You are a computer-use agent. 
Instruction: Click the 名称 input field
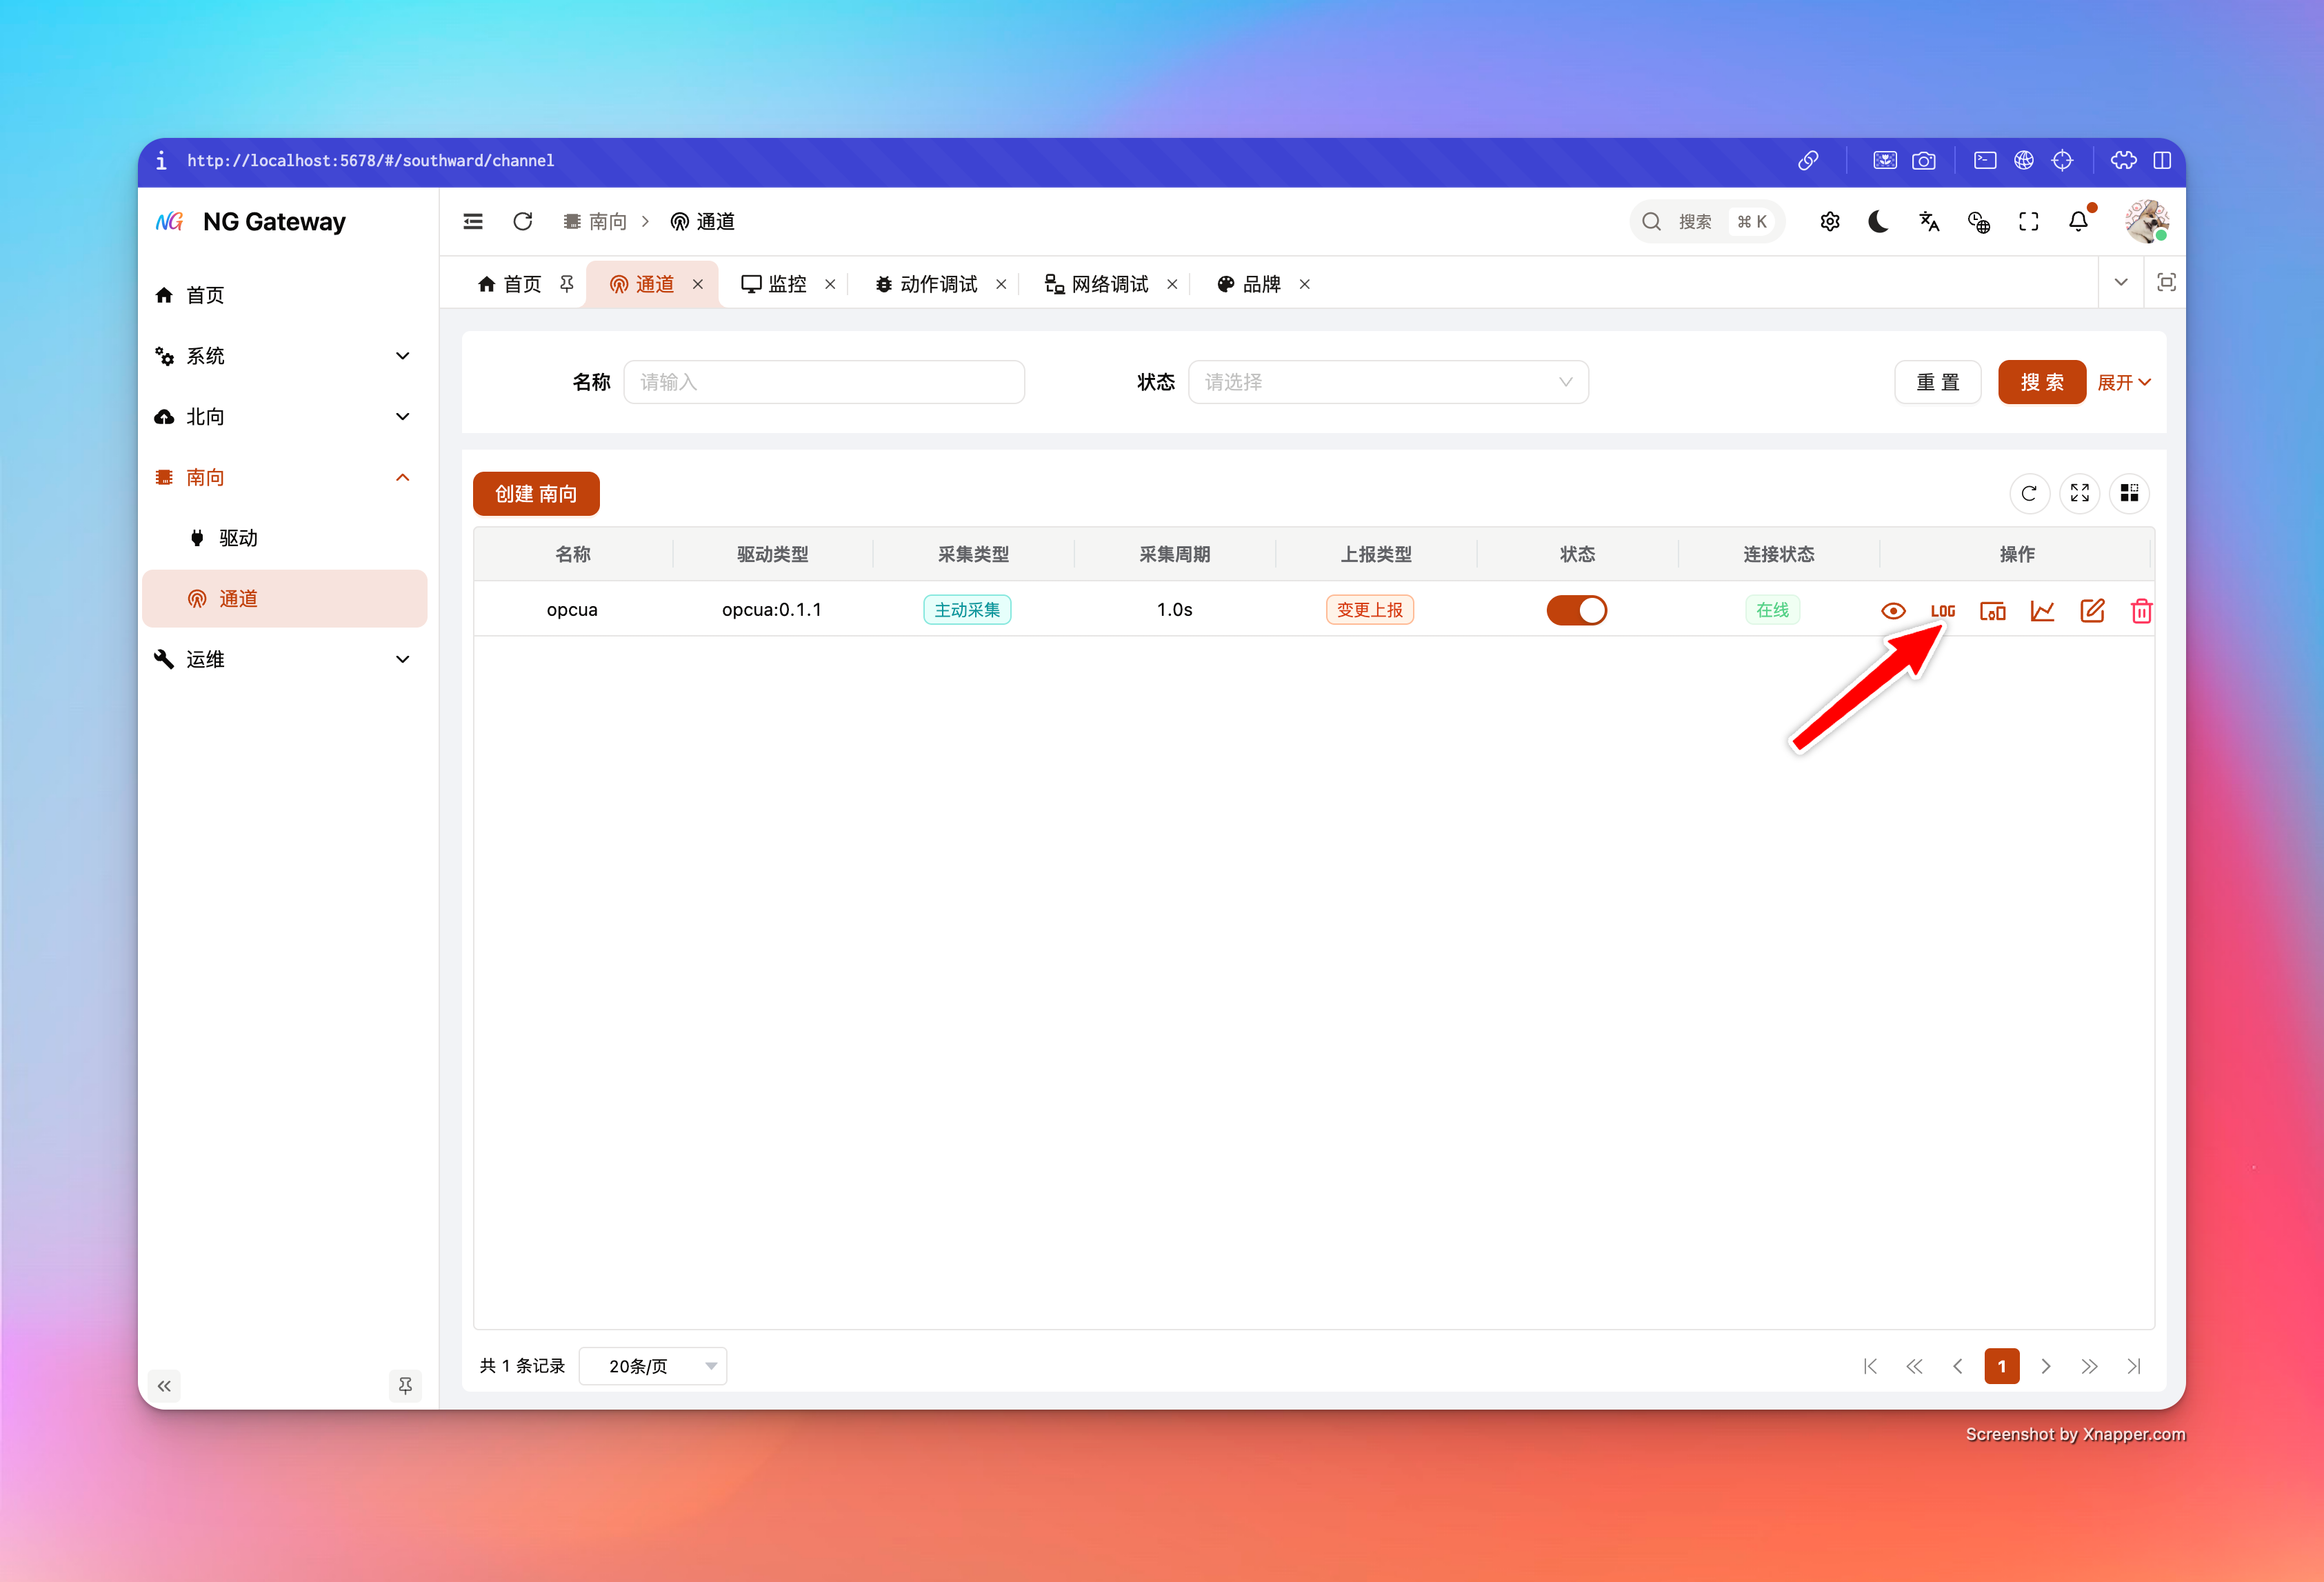tap(824, 381)
